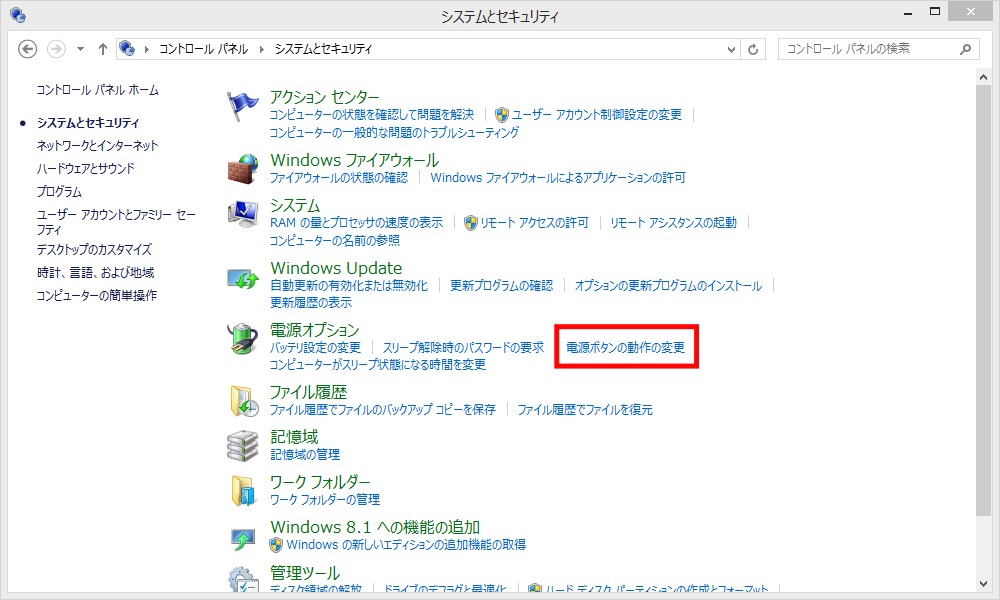Click the Administrative Tools gear icon
Screen dimensions: 1000x600
point(243,579)
